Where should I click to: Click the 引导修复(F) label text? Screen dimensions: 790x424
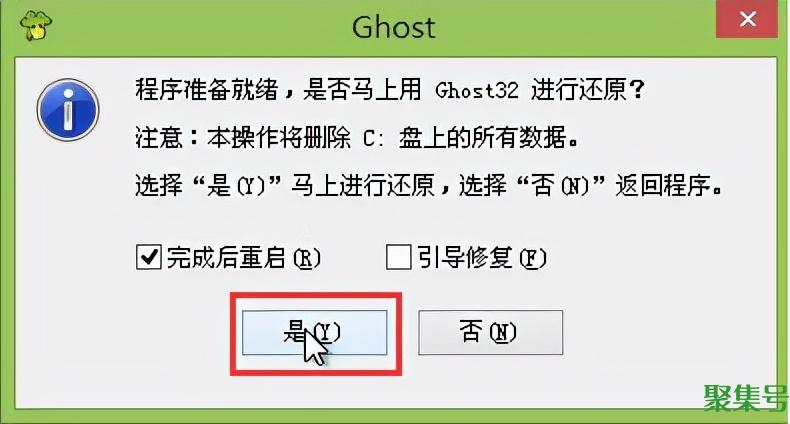pos(482,258)
